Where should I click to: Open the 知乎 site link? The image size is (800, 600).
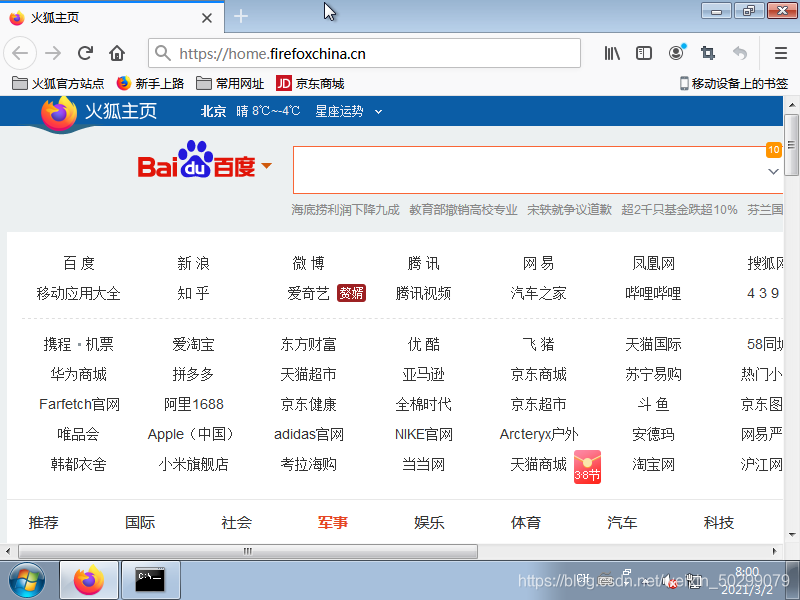[193, 293]
